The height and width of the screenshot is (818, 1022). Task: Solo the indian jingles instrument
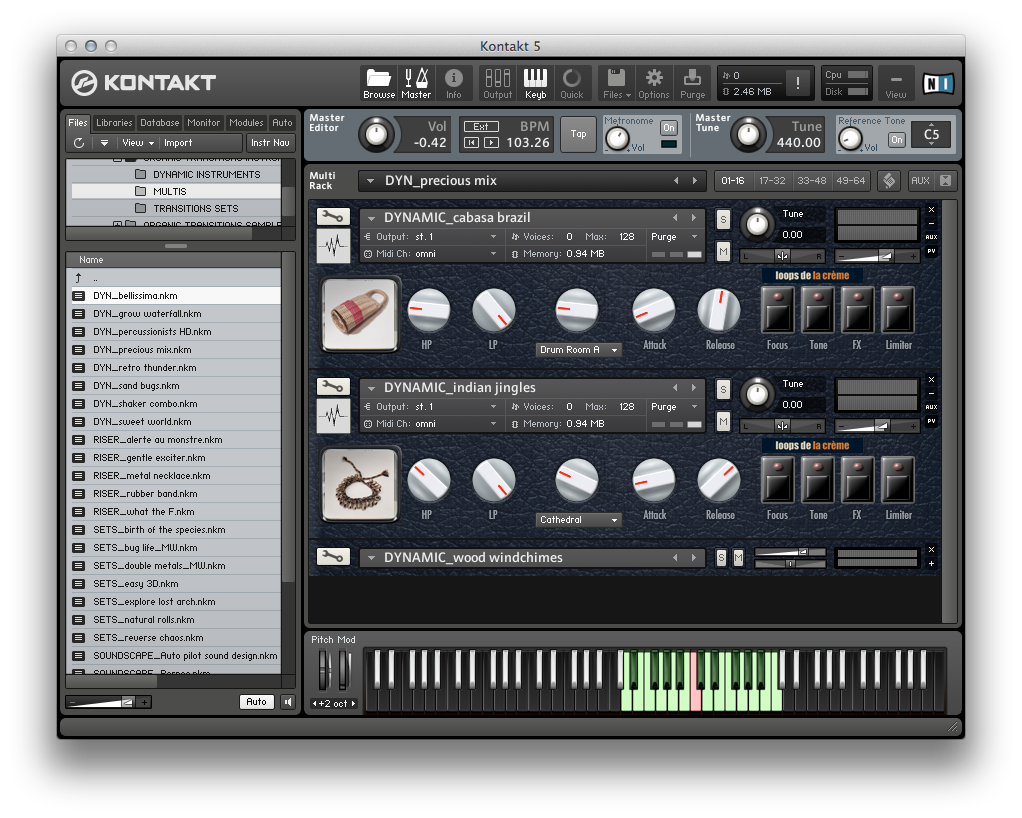coord(723,390)
